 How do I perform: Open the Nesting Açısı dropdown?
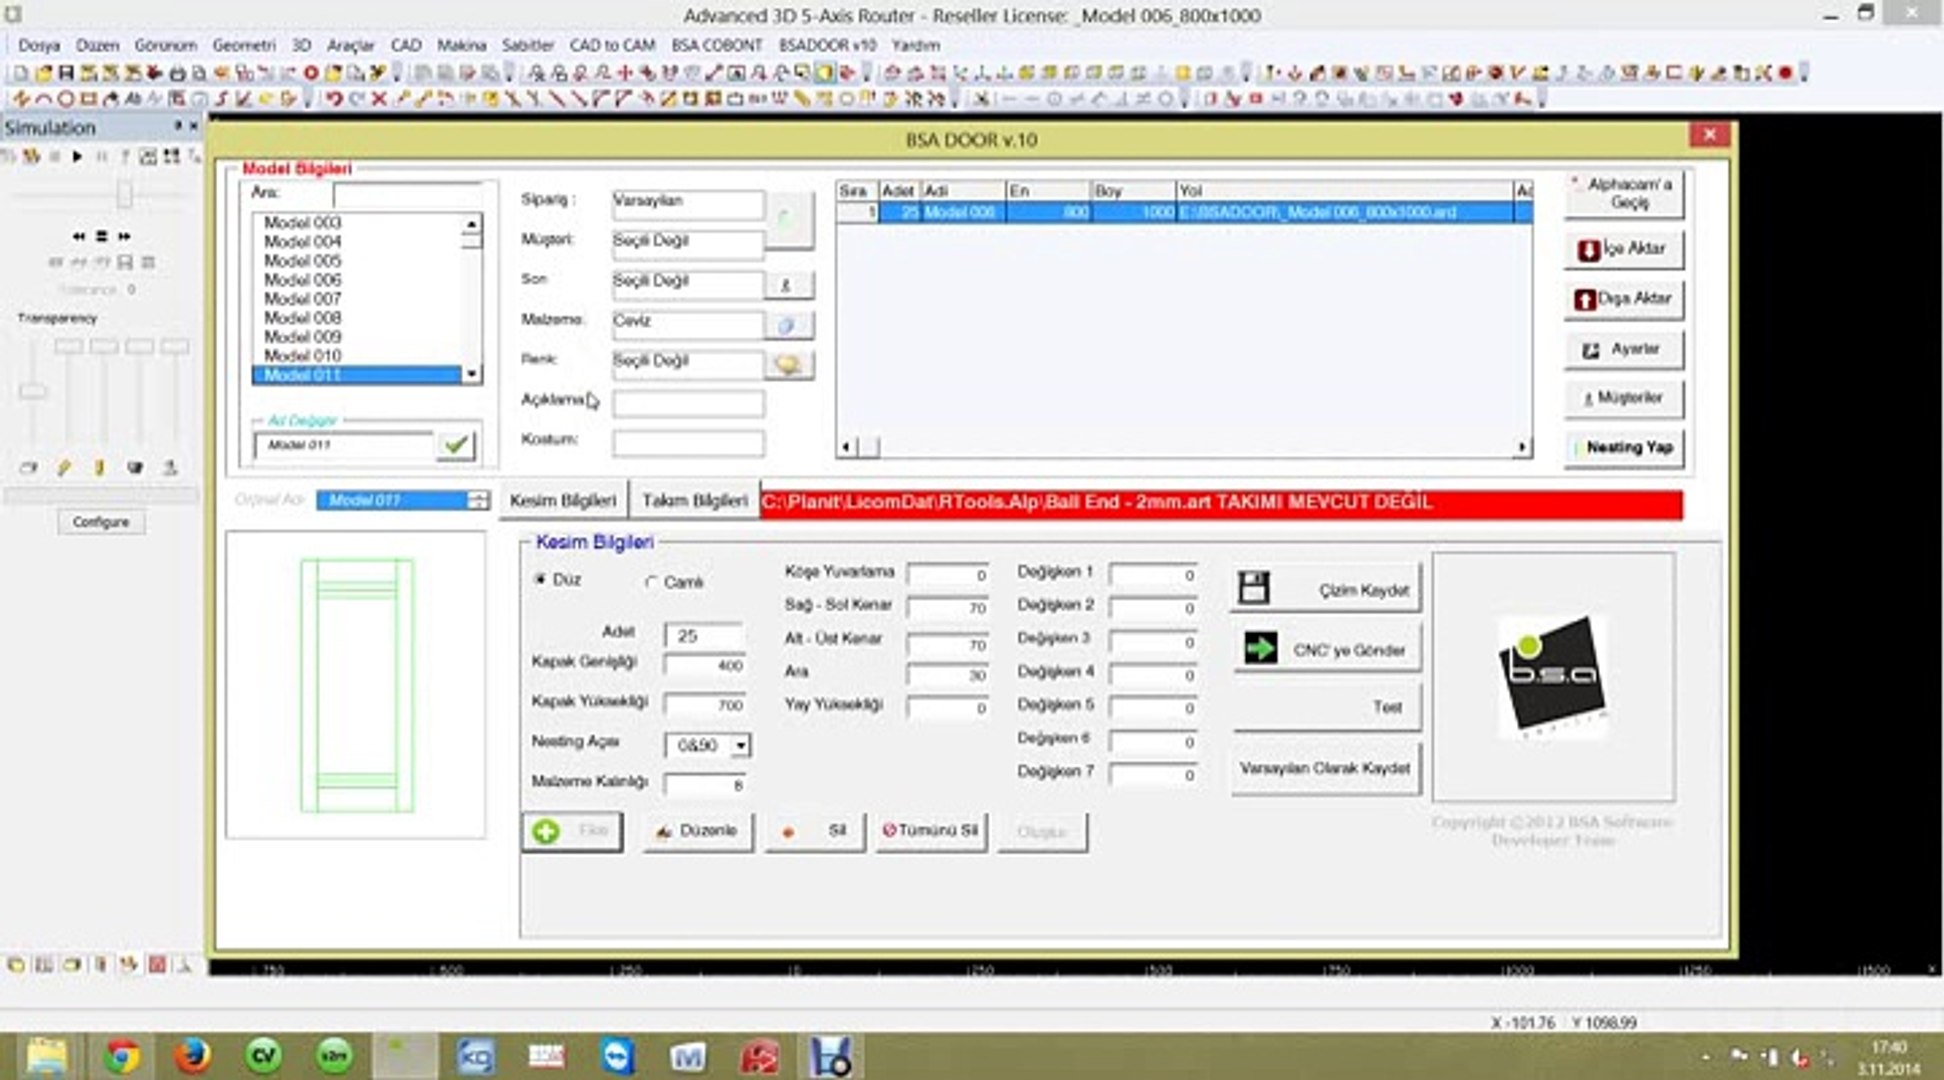click(741, 746)
